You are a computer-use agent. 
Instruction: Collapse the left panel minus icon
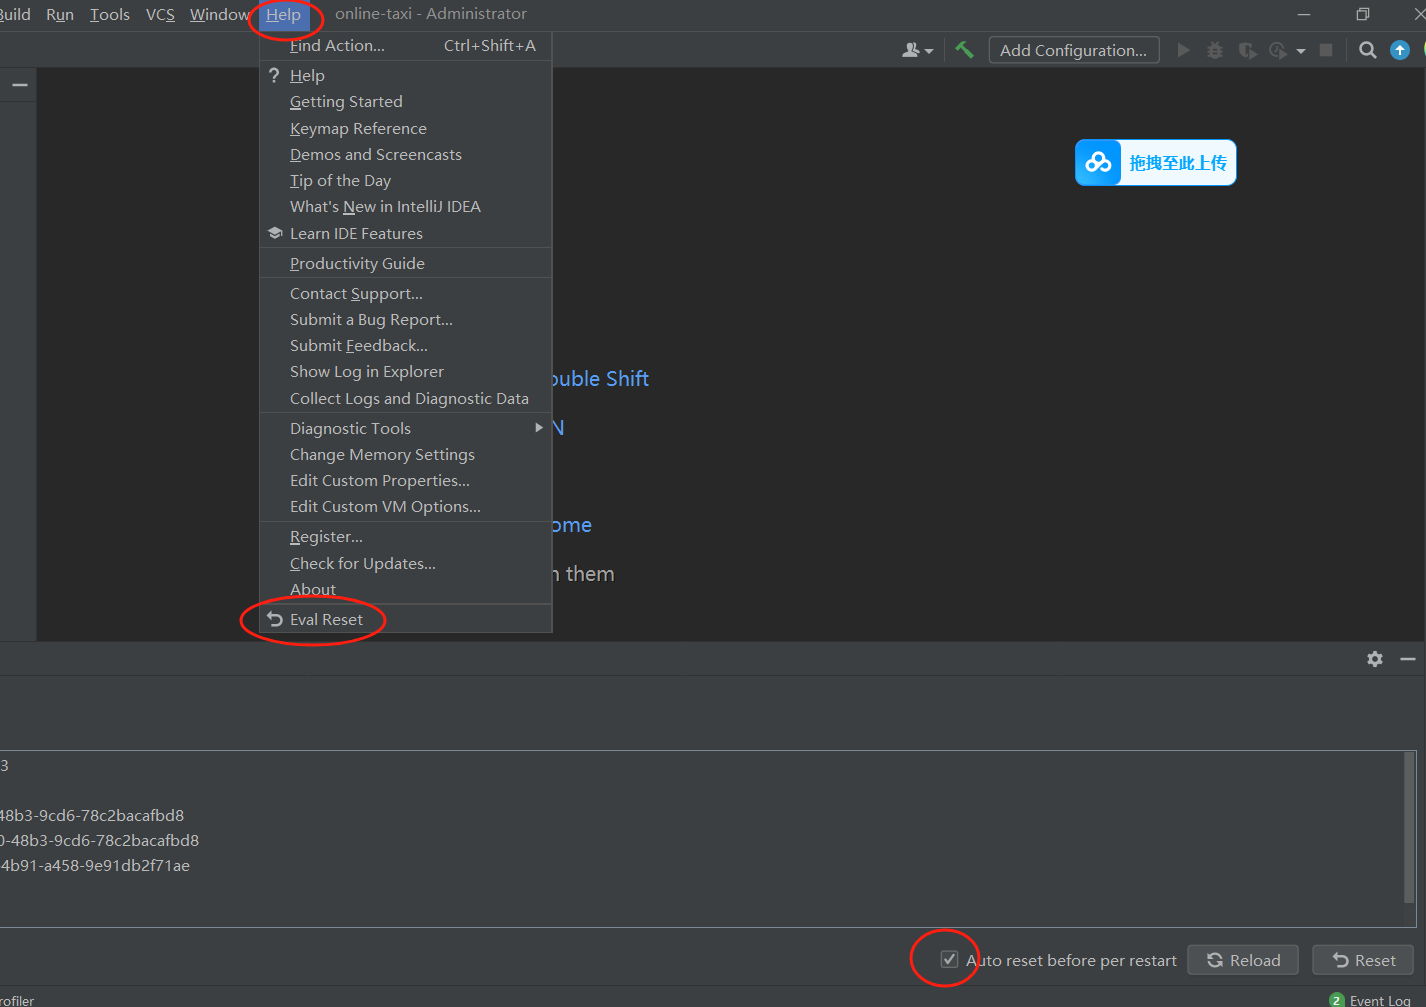click(x=19, y=85)
